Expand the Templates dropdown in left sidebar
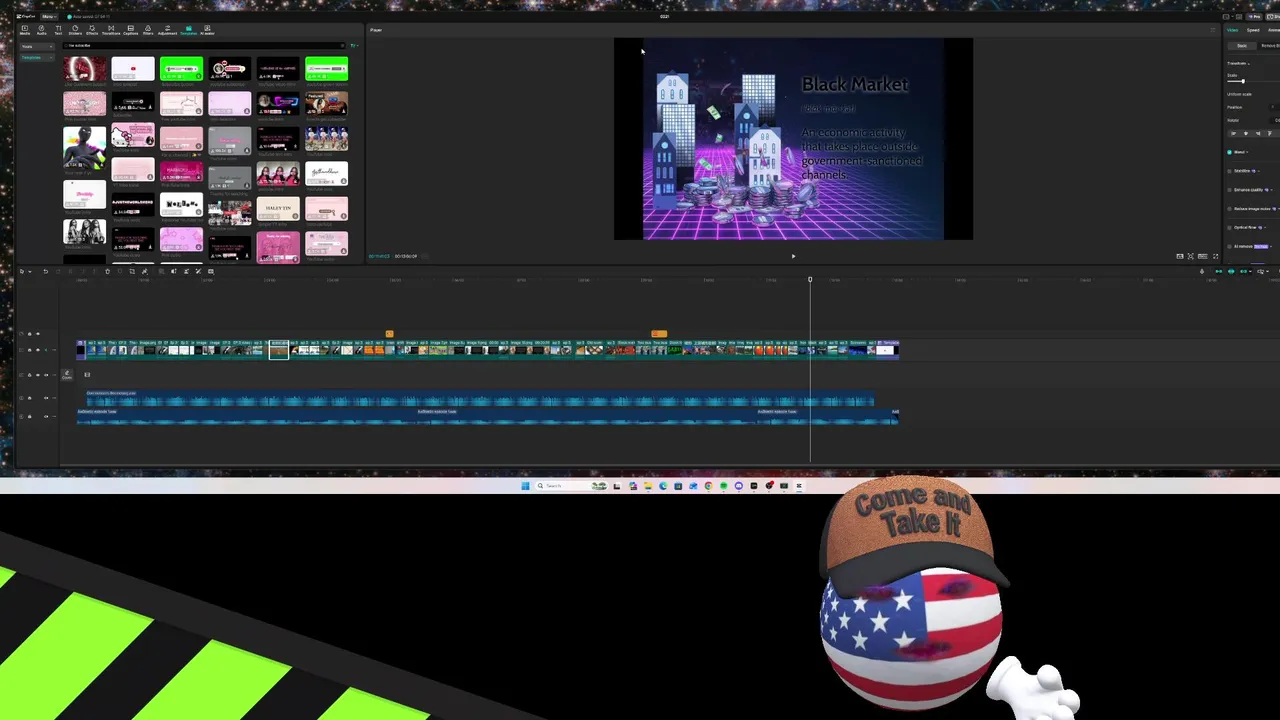Image resolution: width=1280 pixels, height=720 pixels. 37,57
